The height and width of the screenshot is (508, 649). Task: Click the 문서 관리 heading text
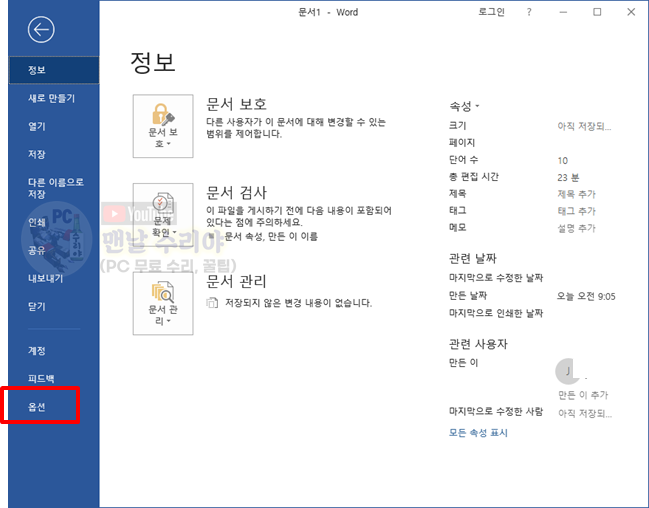[236, 282]
